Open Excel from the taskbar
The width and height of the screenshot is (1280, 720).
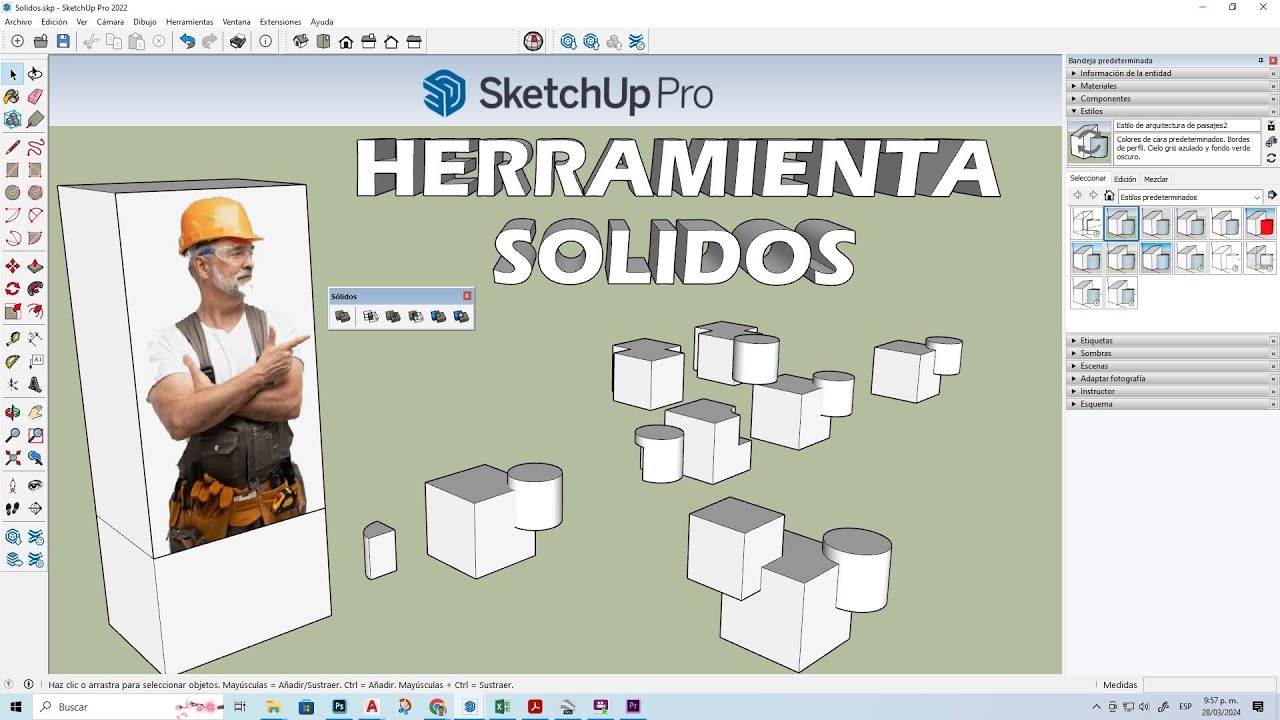pos(502,707)
